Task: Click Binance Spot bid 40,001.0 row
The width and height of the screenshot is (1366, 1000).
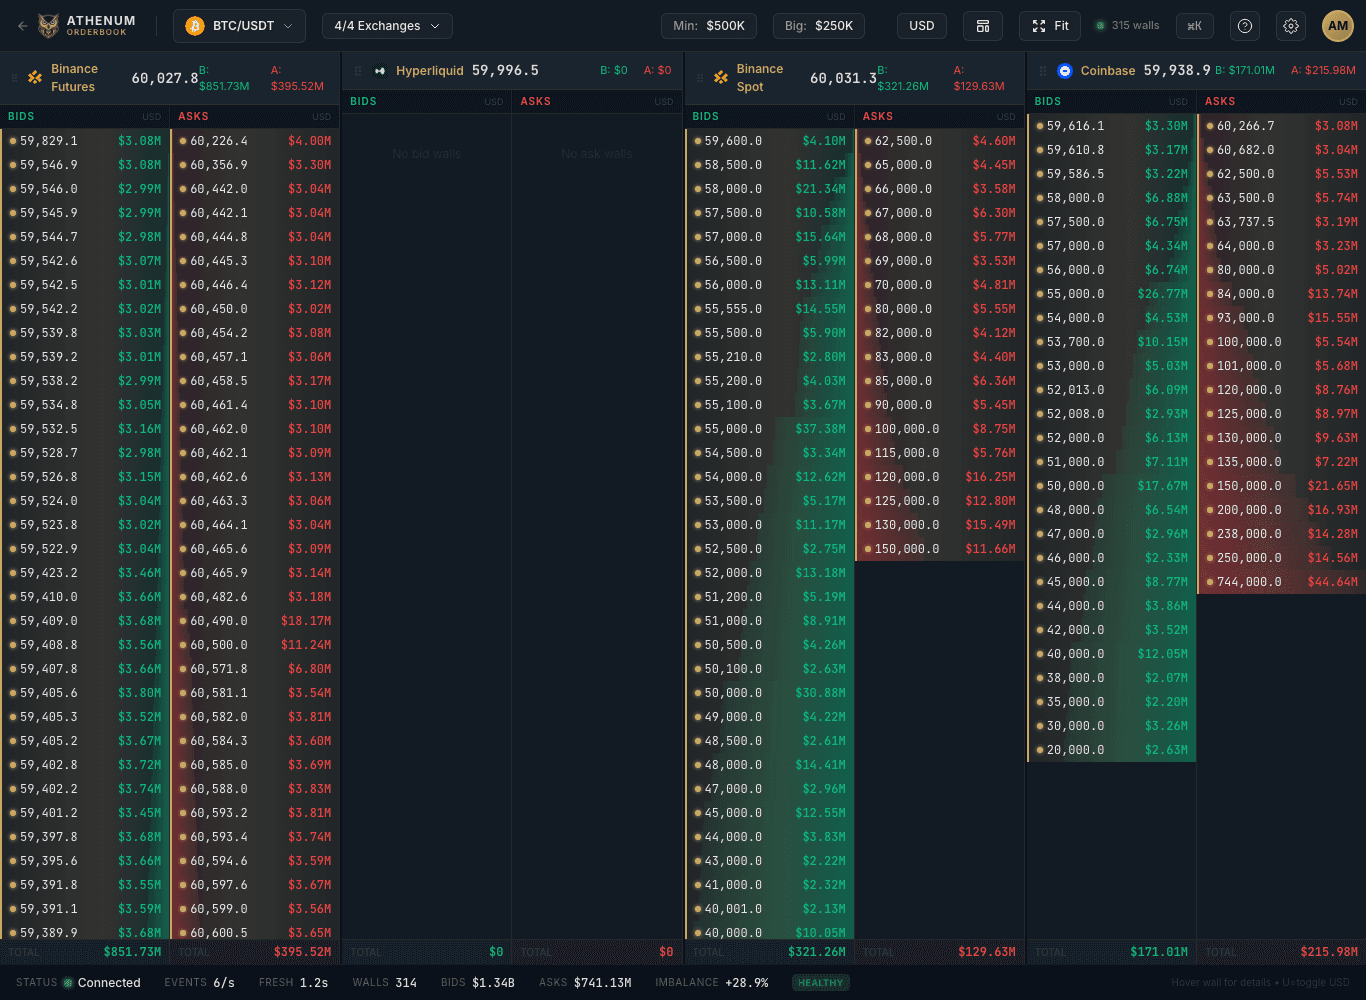Action: [x=770, y=909]
